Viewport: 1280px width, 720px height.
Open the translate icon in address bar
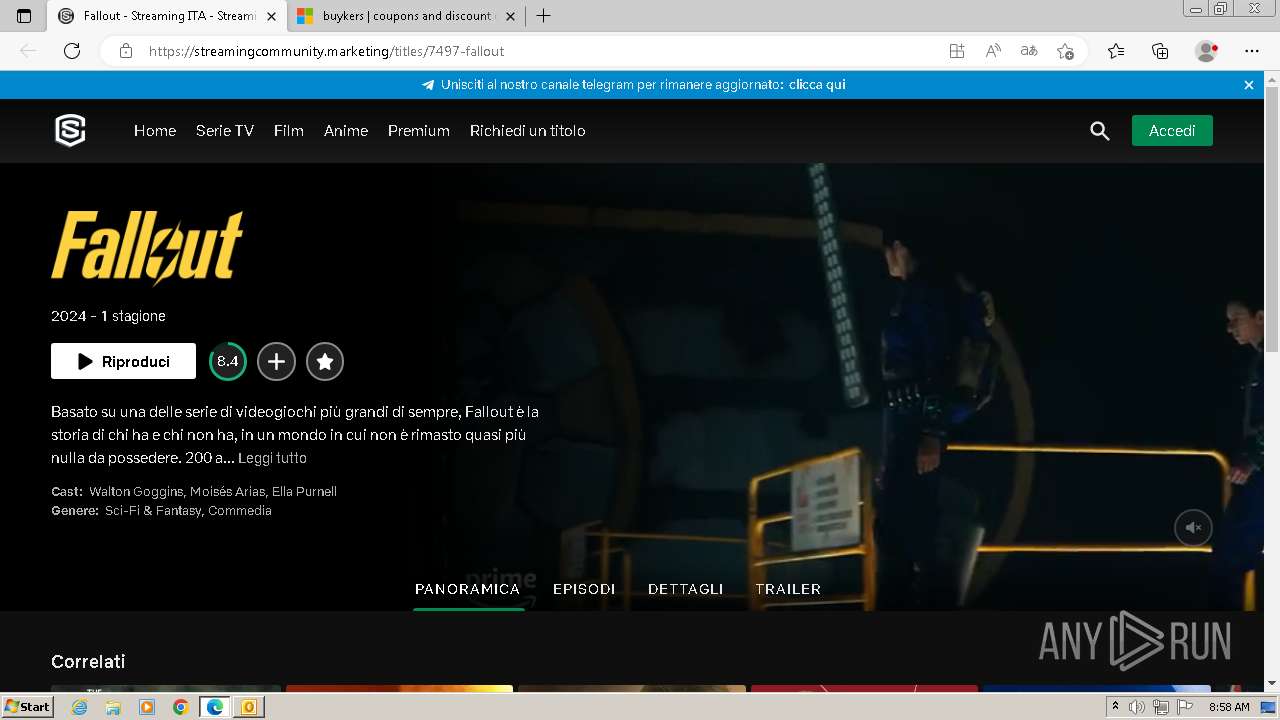pyautogui.click(x=1029, y=51)
